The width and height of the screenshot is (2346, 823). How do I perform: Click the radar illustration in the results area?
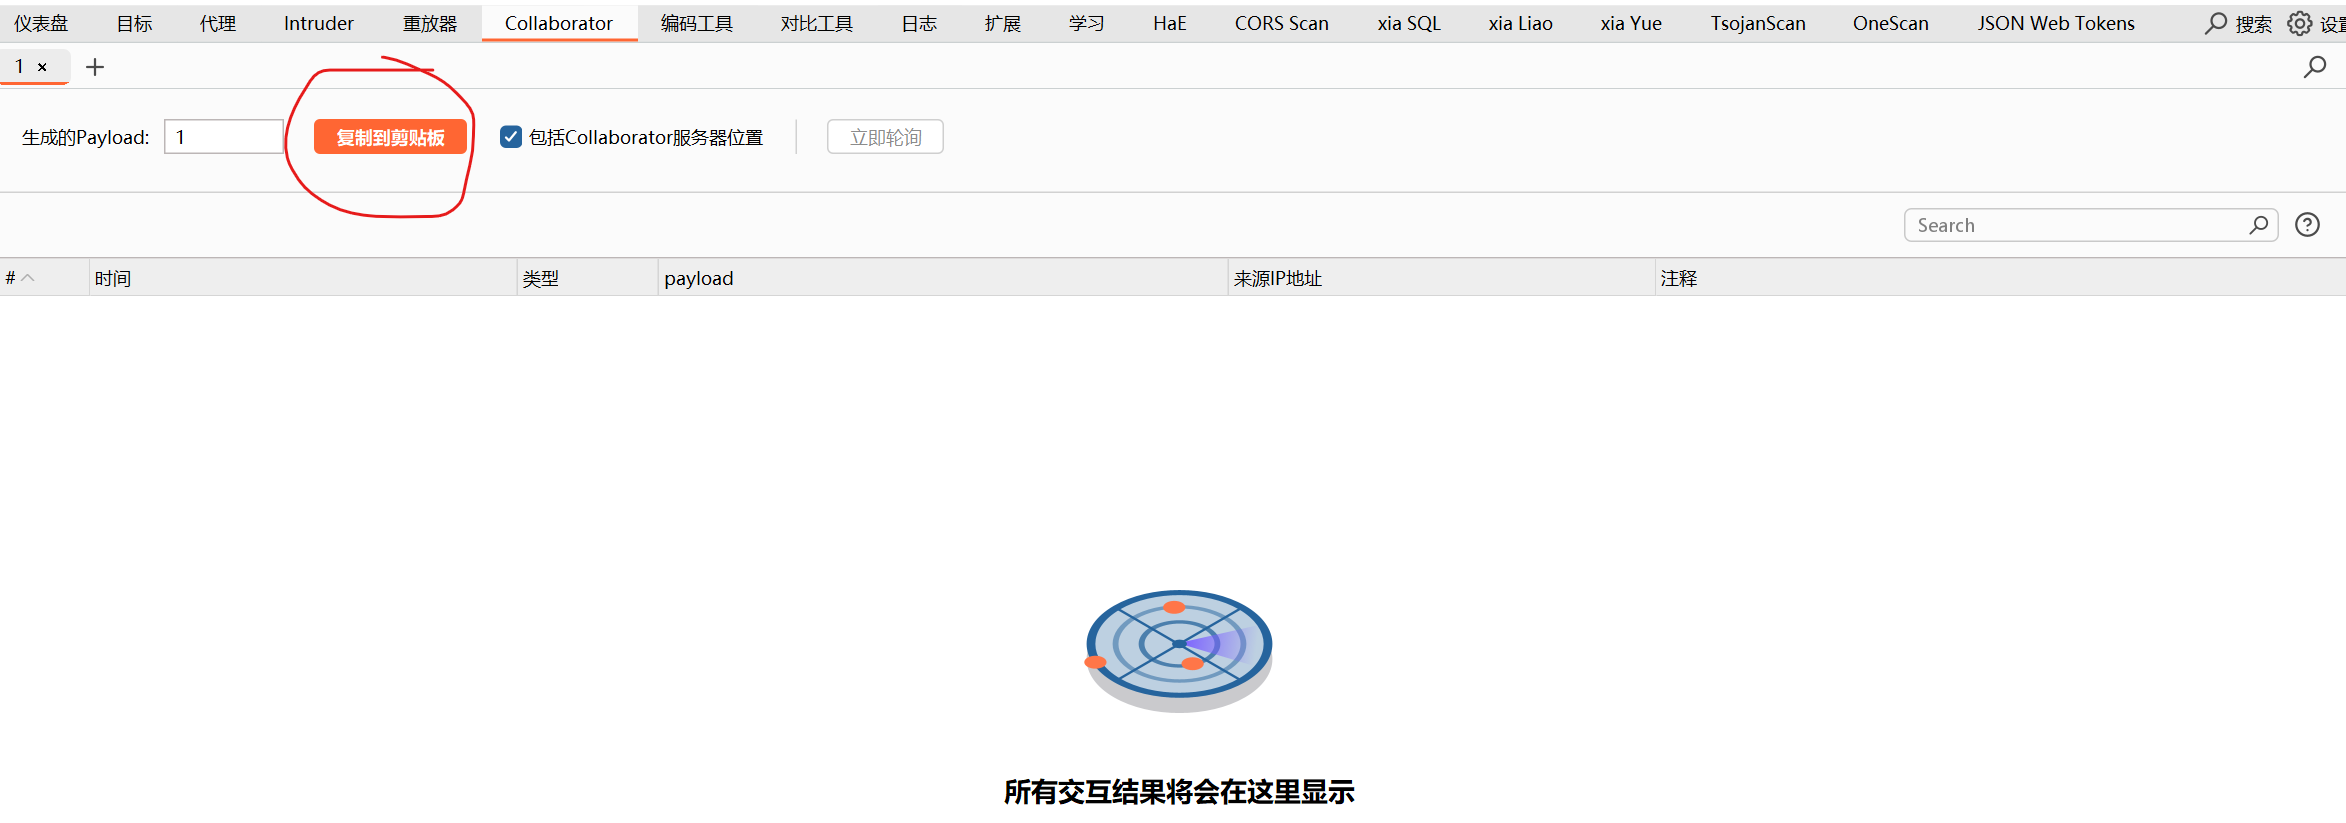[1178, 648]
